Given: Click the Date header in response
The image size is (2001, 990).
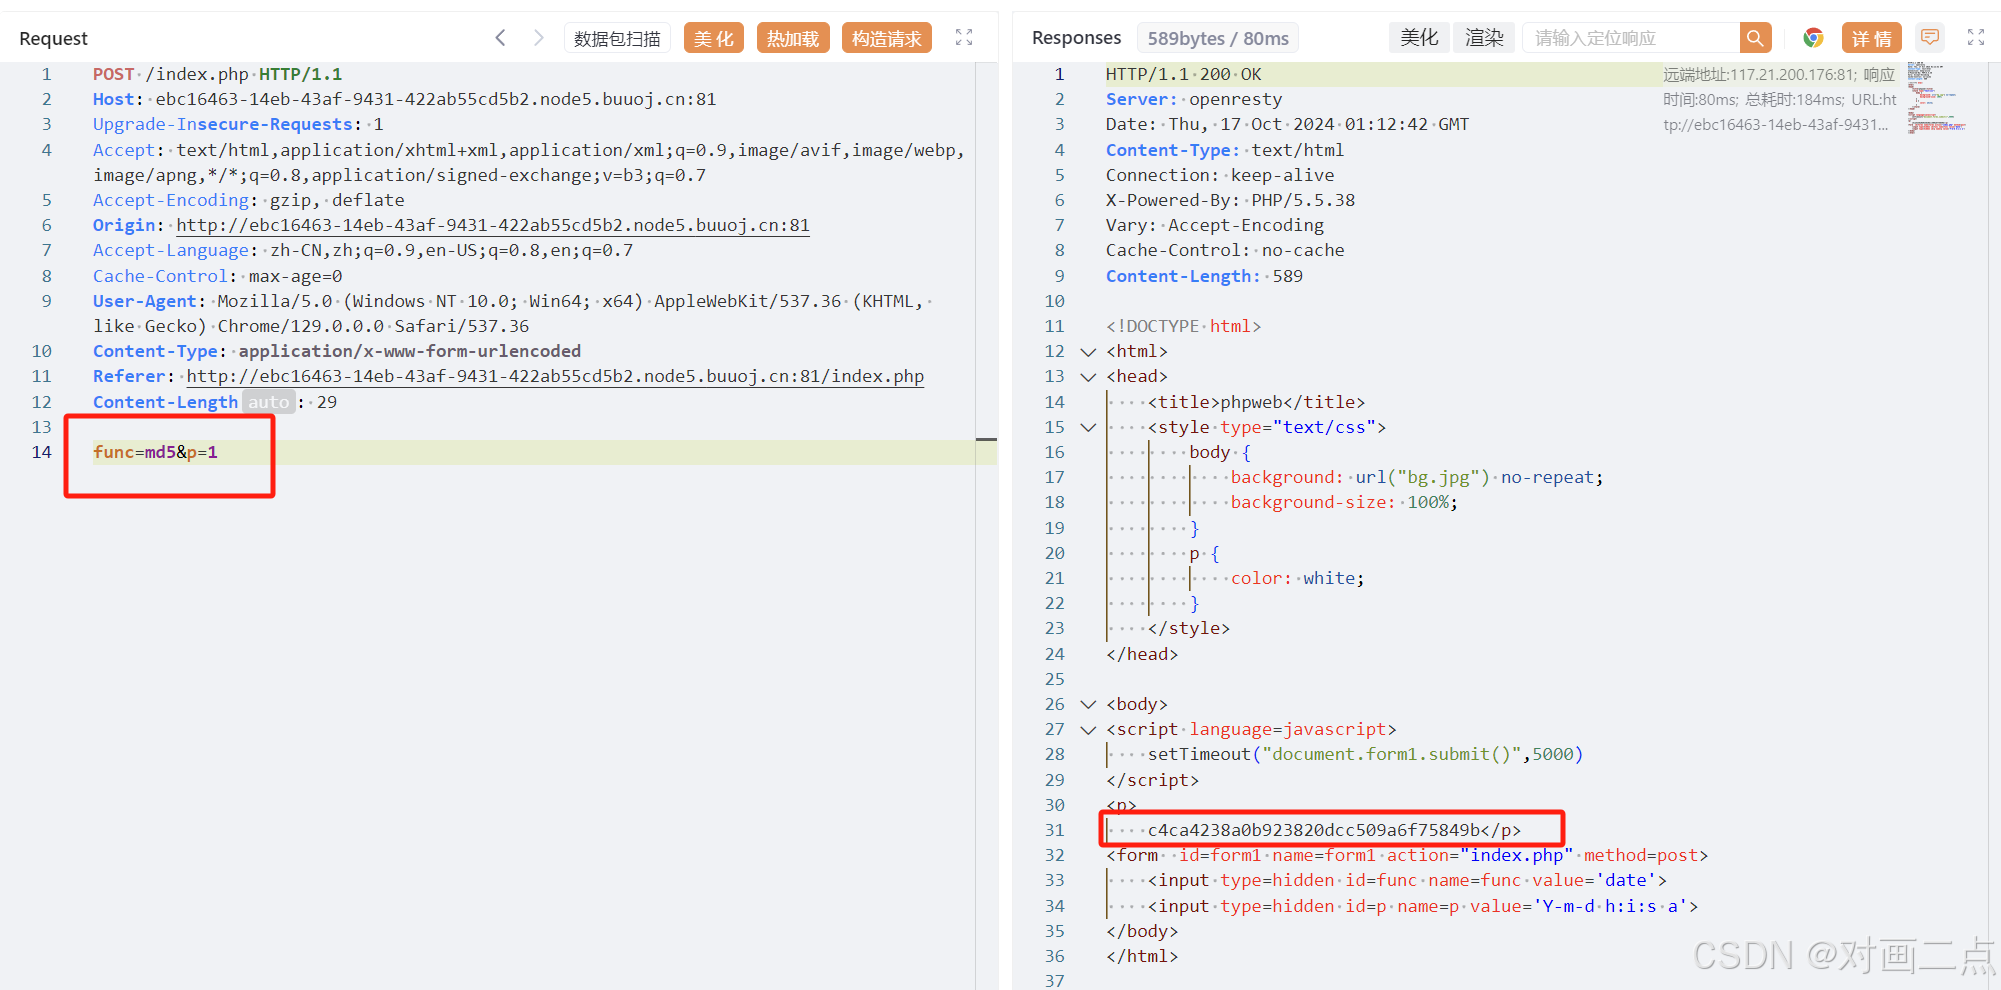Looking at the screenshot, I should pos(1287,124).
